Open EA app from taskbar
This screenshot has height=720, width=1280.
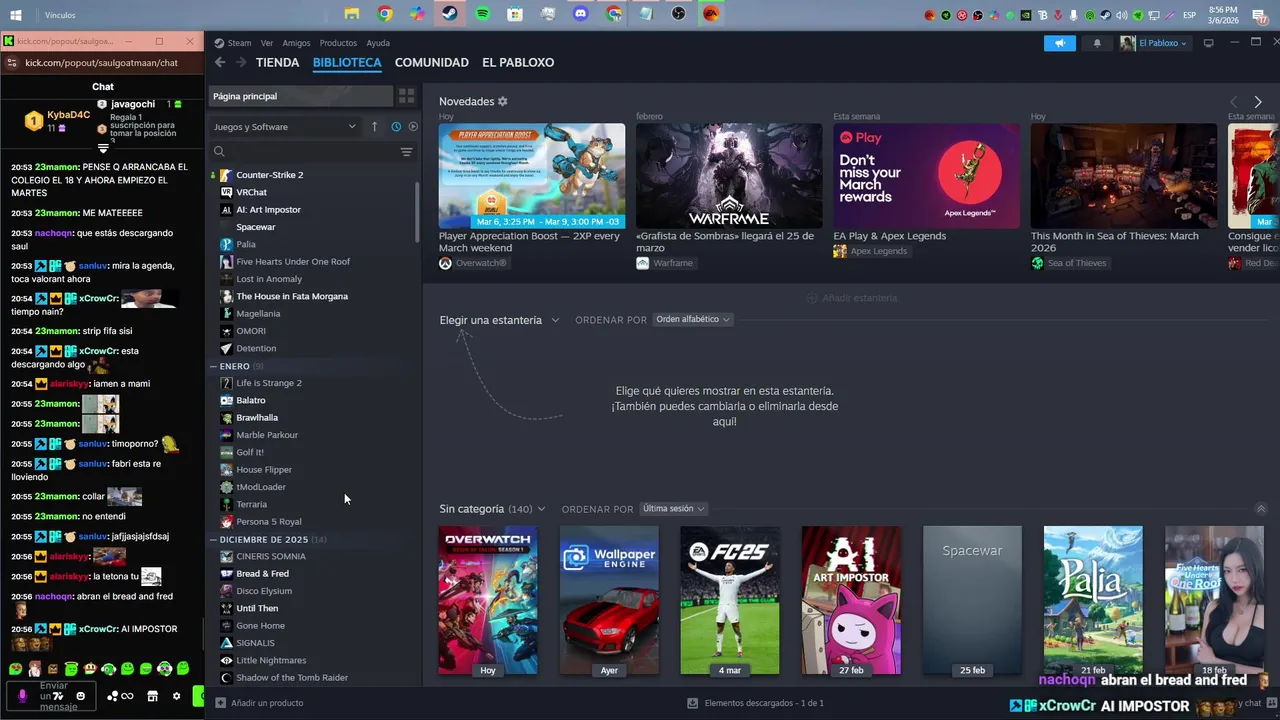[711, 14]
